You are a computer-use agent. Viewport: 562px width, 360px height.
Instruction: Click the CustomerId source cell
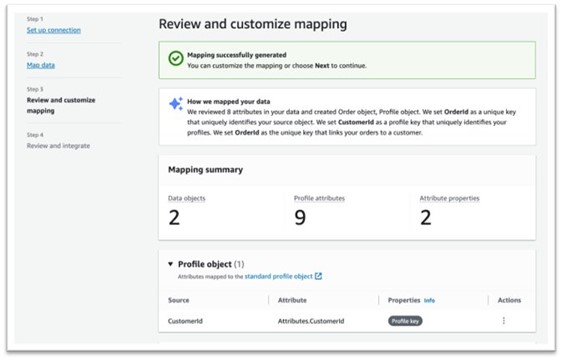pyautogui.click(x=185, y=321)
